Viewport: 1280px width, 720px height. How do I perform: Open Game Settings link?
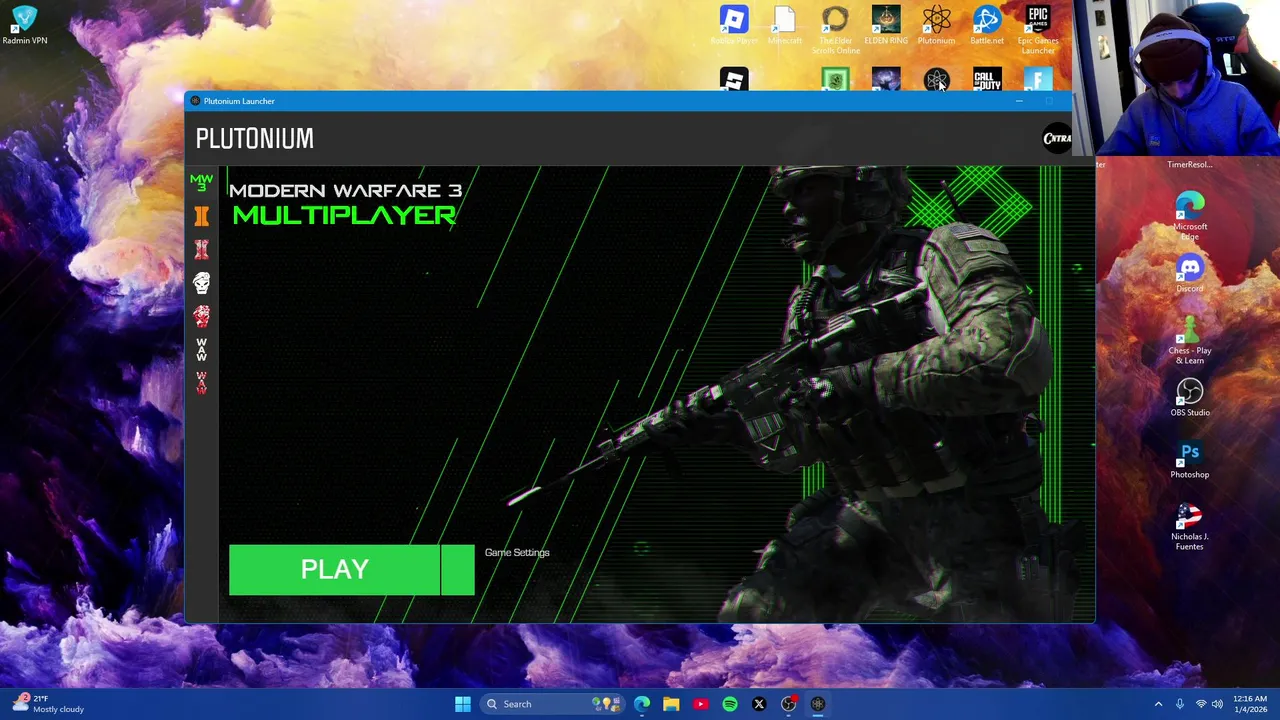pyautogui.click(x=517, y=553)
